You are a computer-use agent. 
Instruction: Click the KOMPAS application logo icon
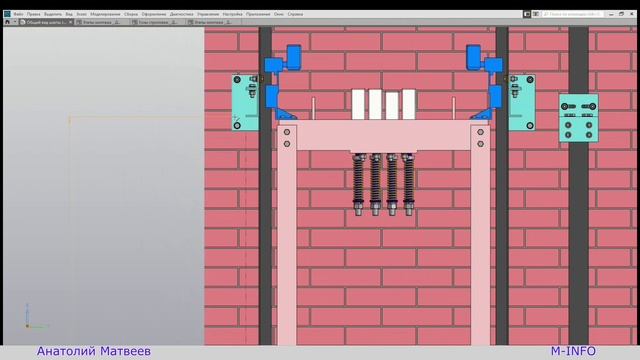[7, 14]
